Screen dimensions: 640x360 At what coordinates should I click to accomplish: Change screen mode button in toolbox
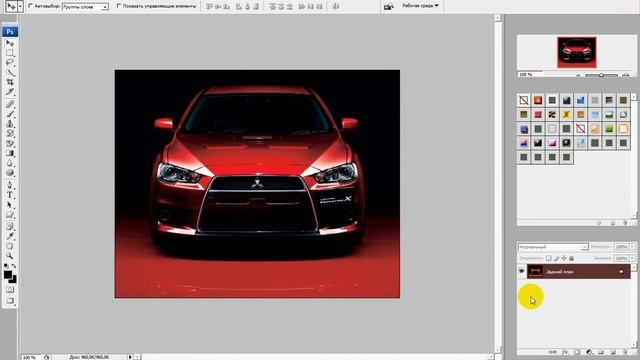point(10,301)
